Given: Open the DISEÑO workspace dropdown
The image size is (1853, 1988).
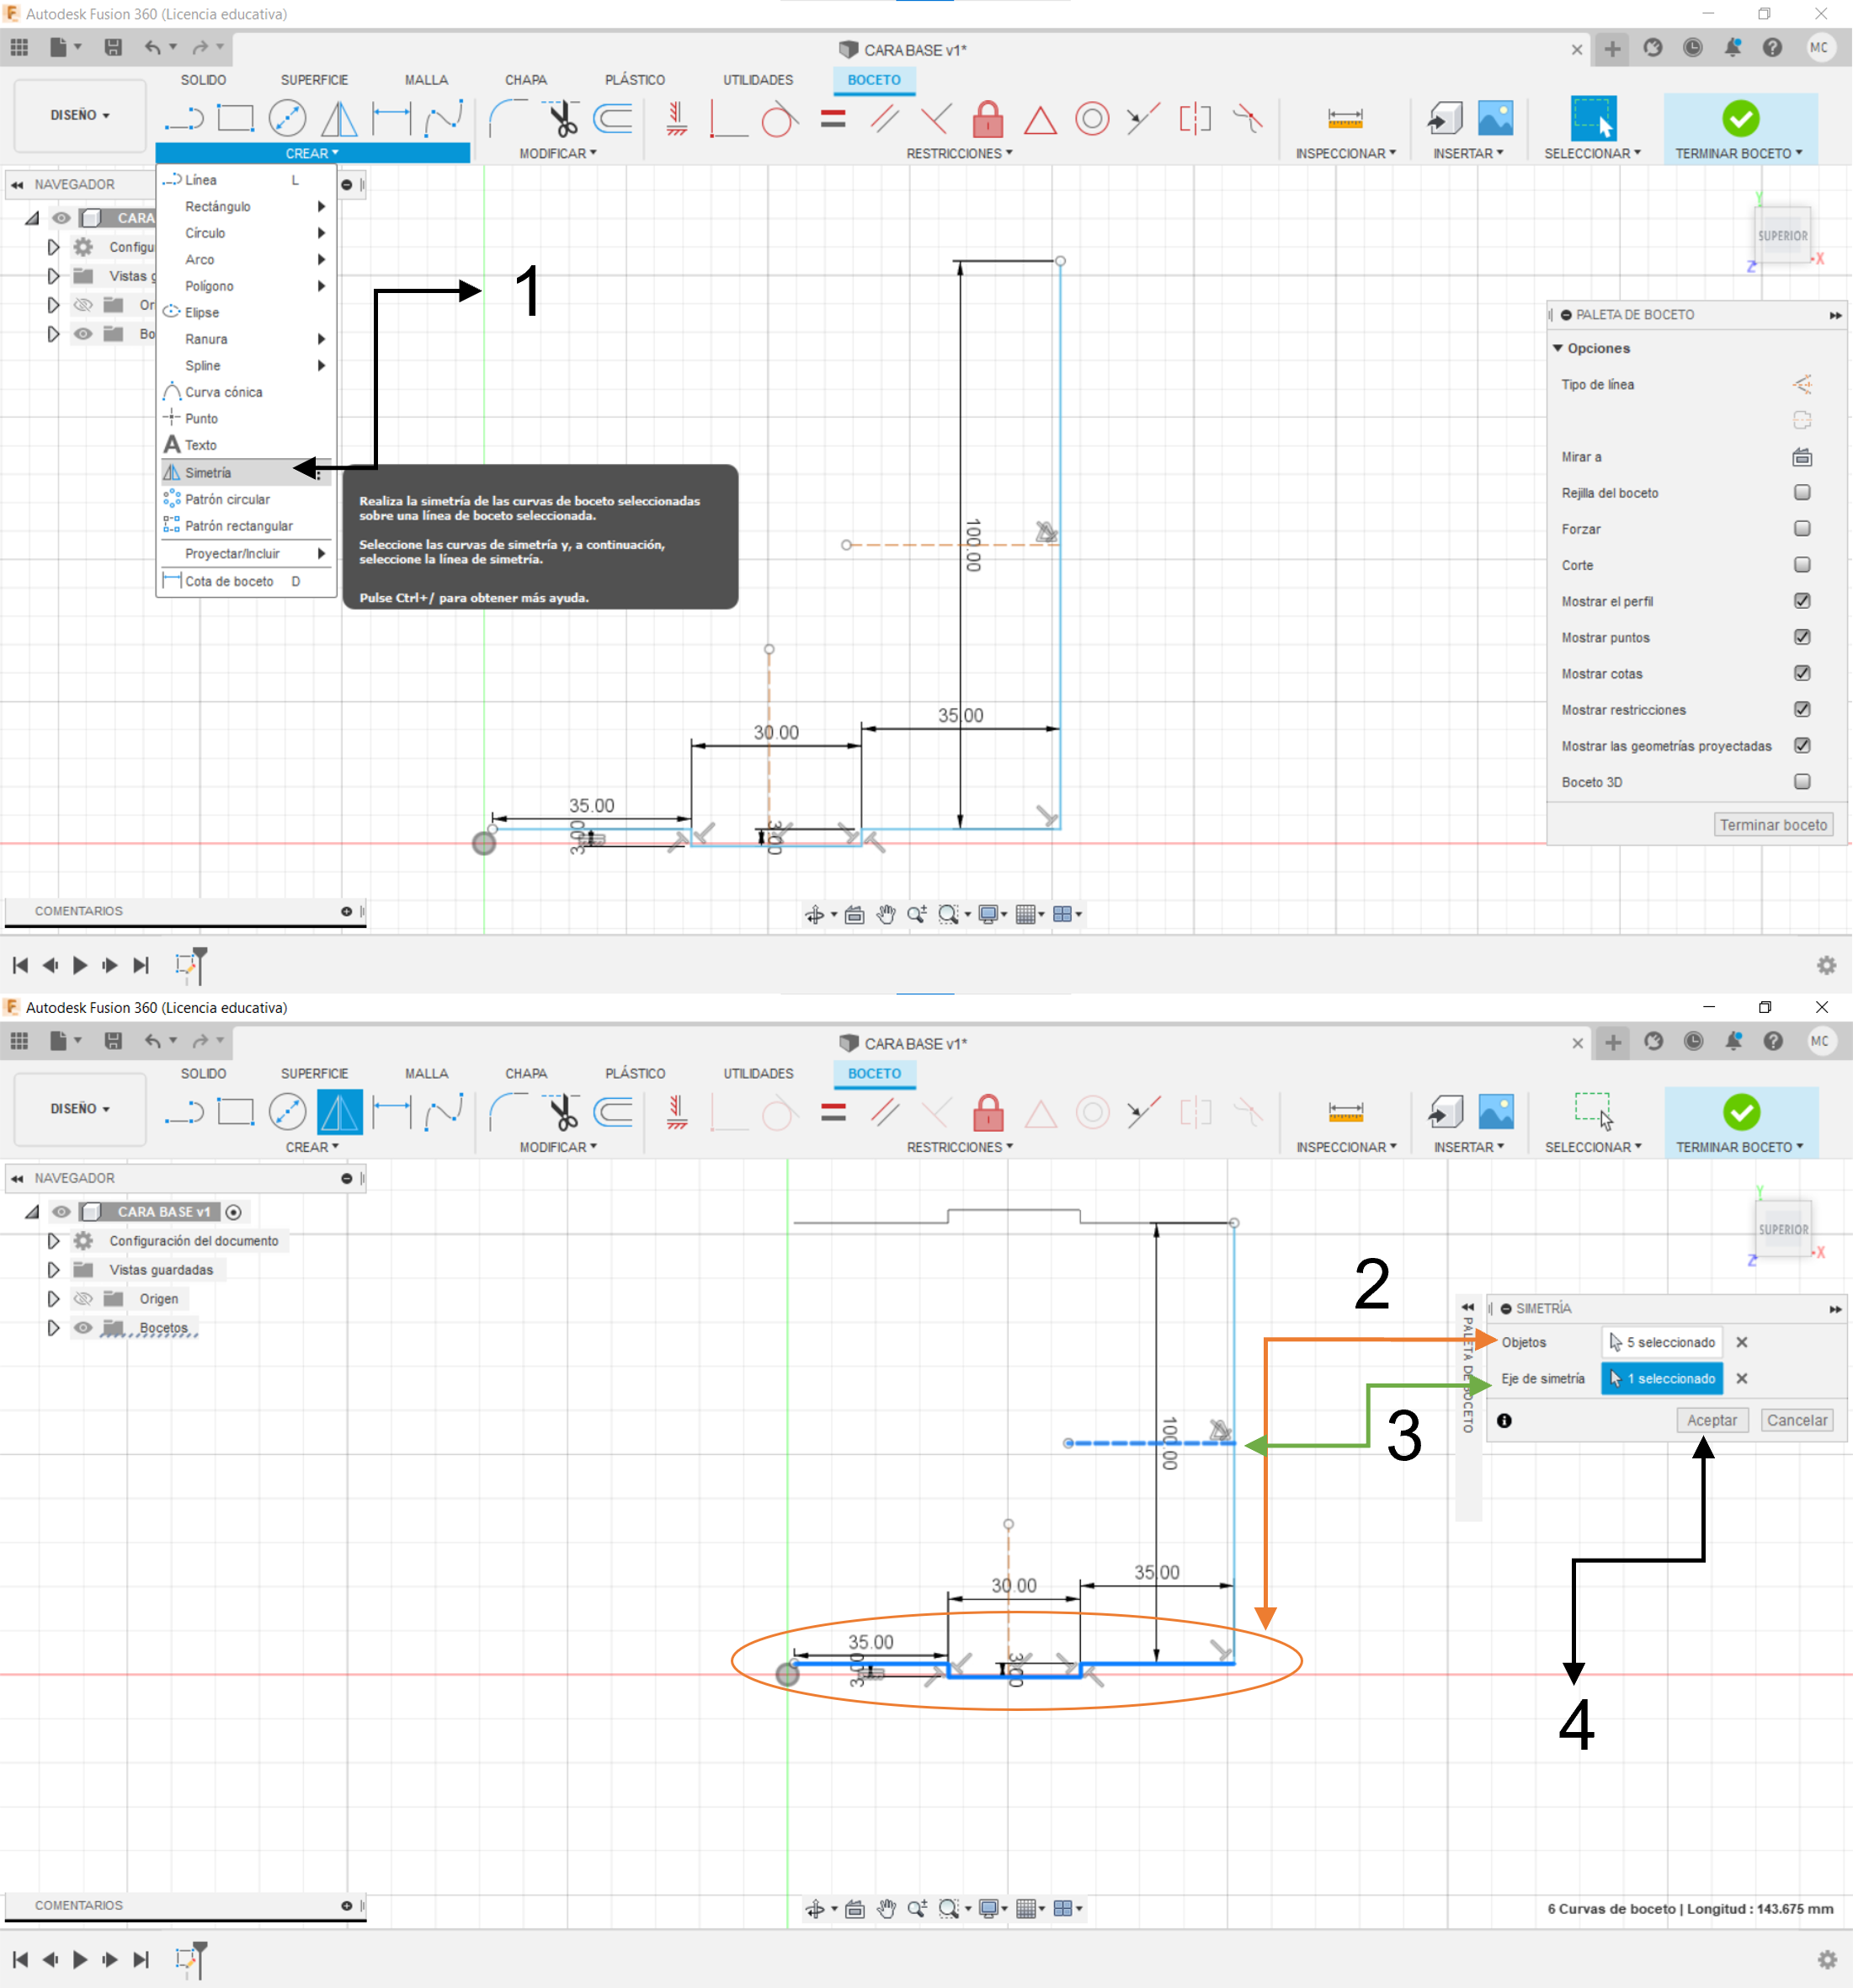Looking at the screenshot, I should [x=80, y=115].
